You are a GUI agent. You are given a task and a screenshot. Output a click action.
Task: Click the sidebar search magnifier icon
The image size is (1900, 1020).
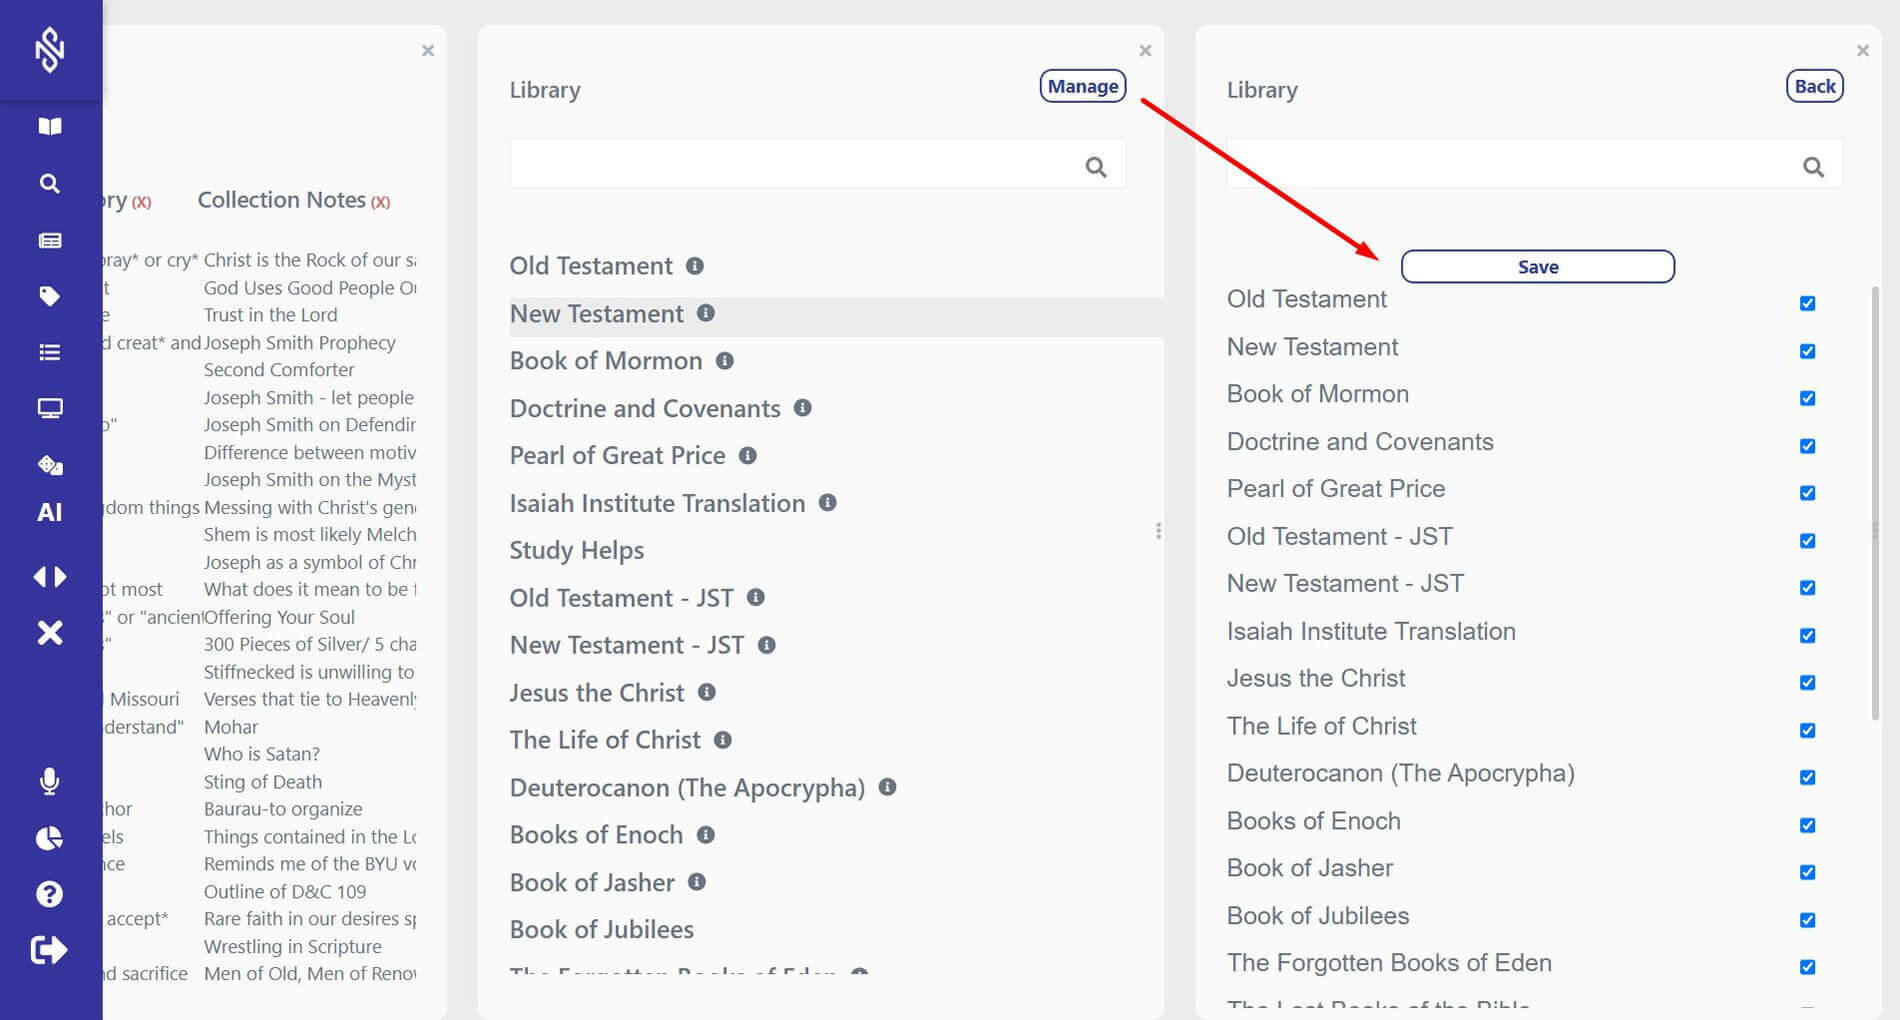[50, 184]
